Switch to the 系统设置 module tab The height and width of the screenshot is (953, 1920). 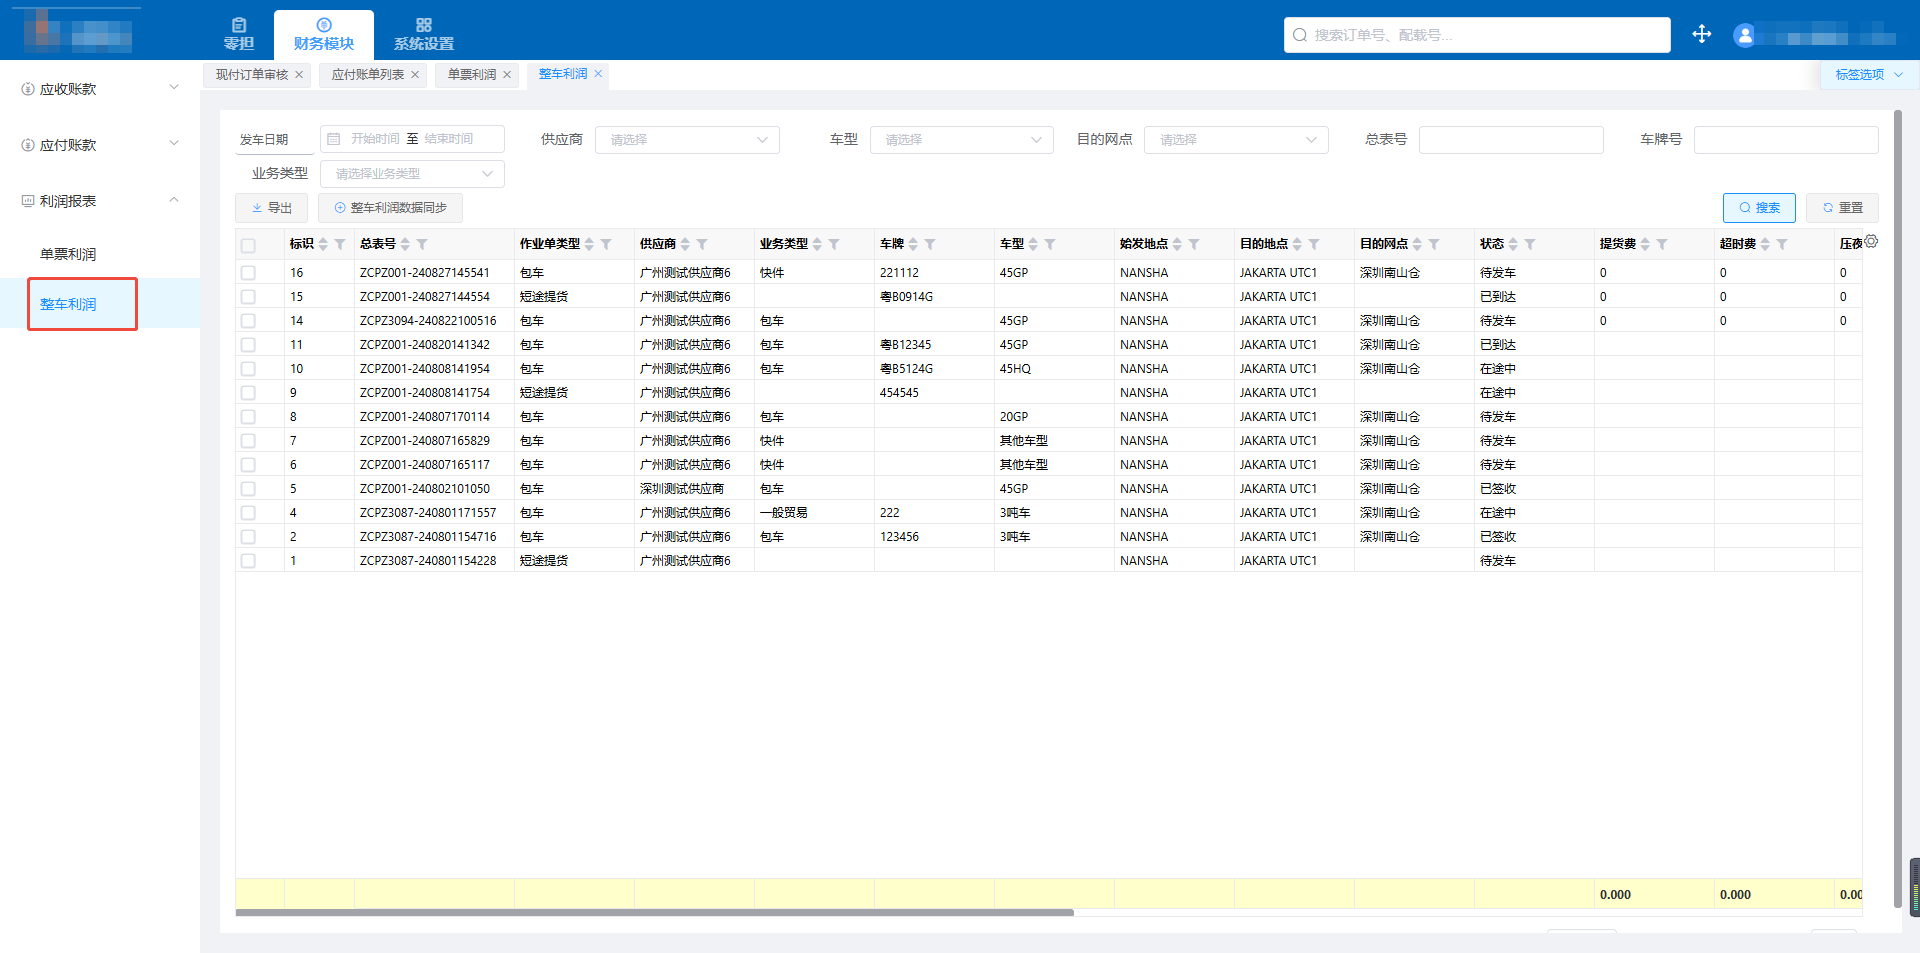tap(423, 35)
